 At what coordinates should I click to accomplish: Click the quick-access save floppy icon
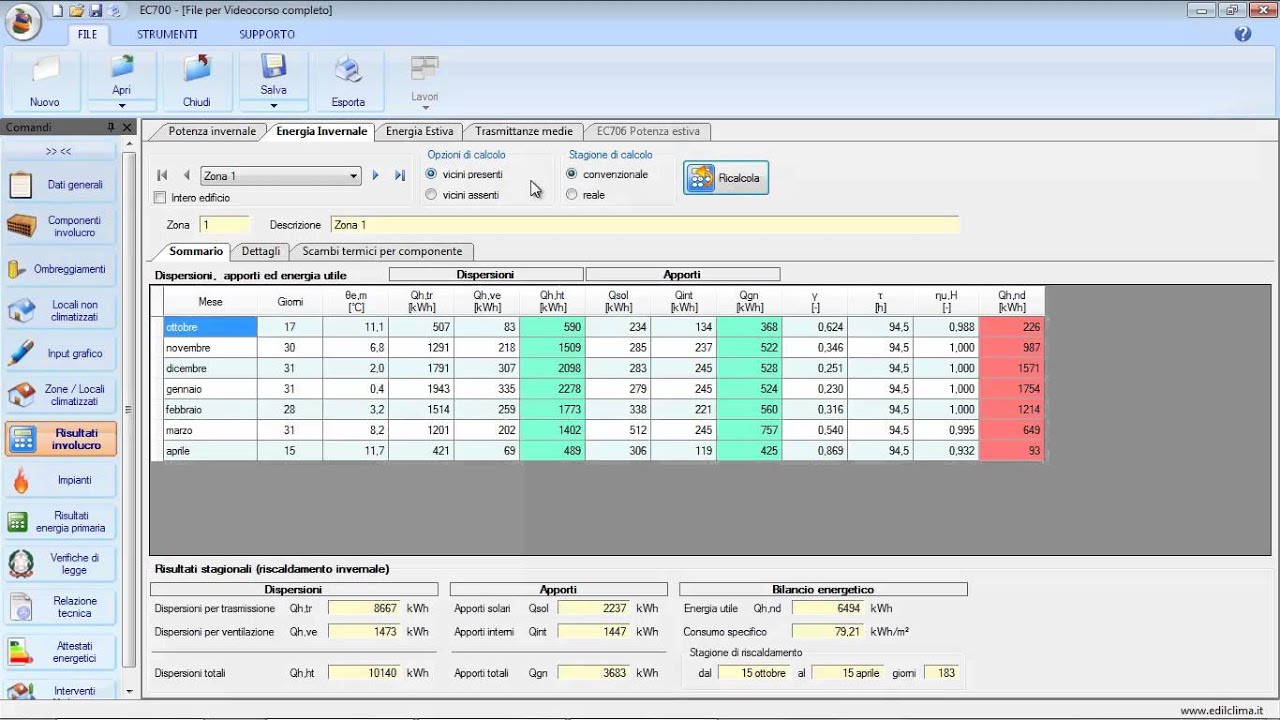[x=95, y=10]
